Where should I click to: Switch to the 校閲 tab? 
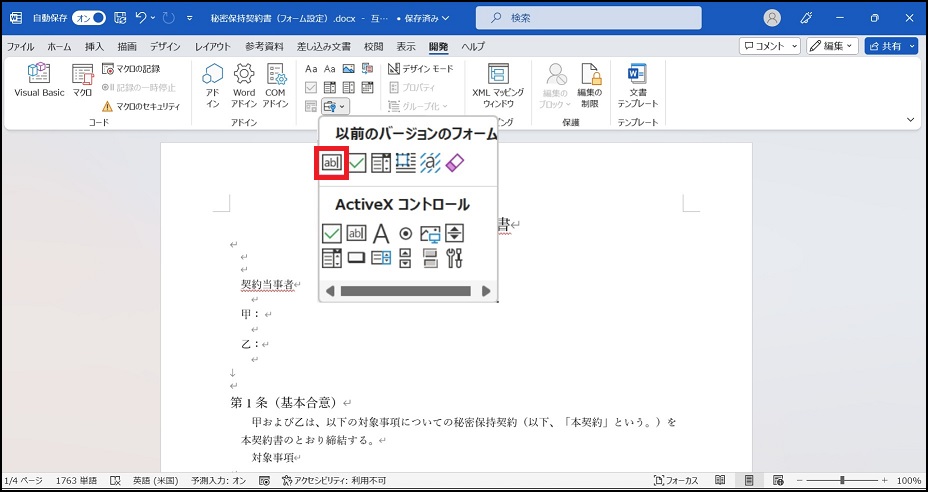point(373,47)
